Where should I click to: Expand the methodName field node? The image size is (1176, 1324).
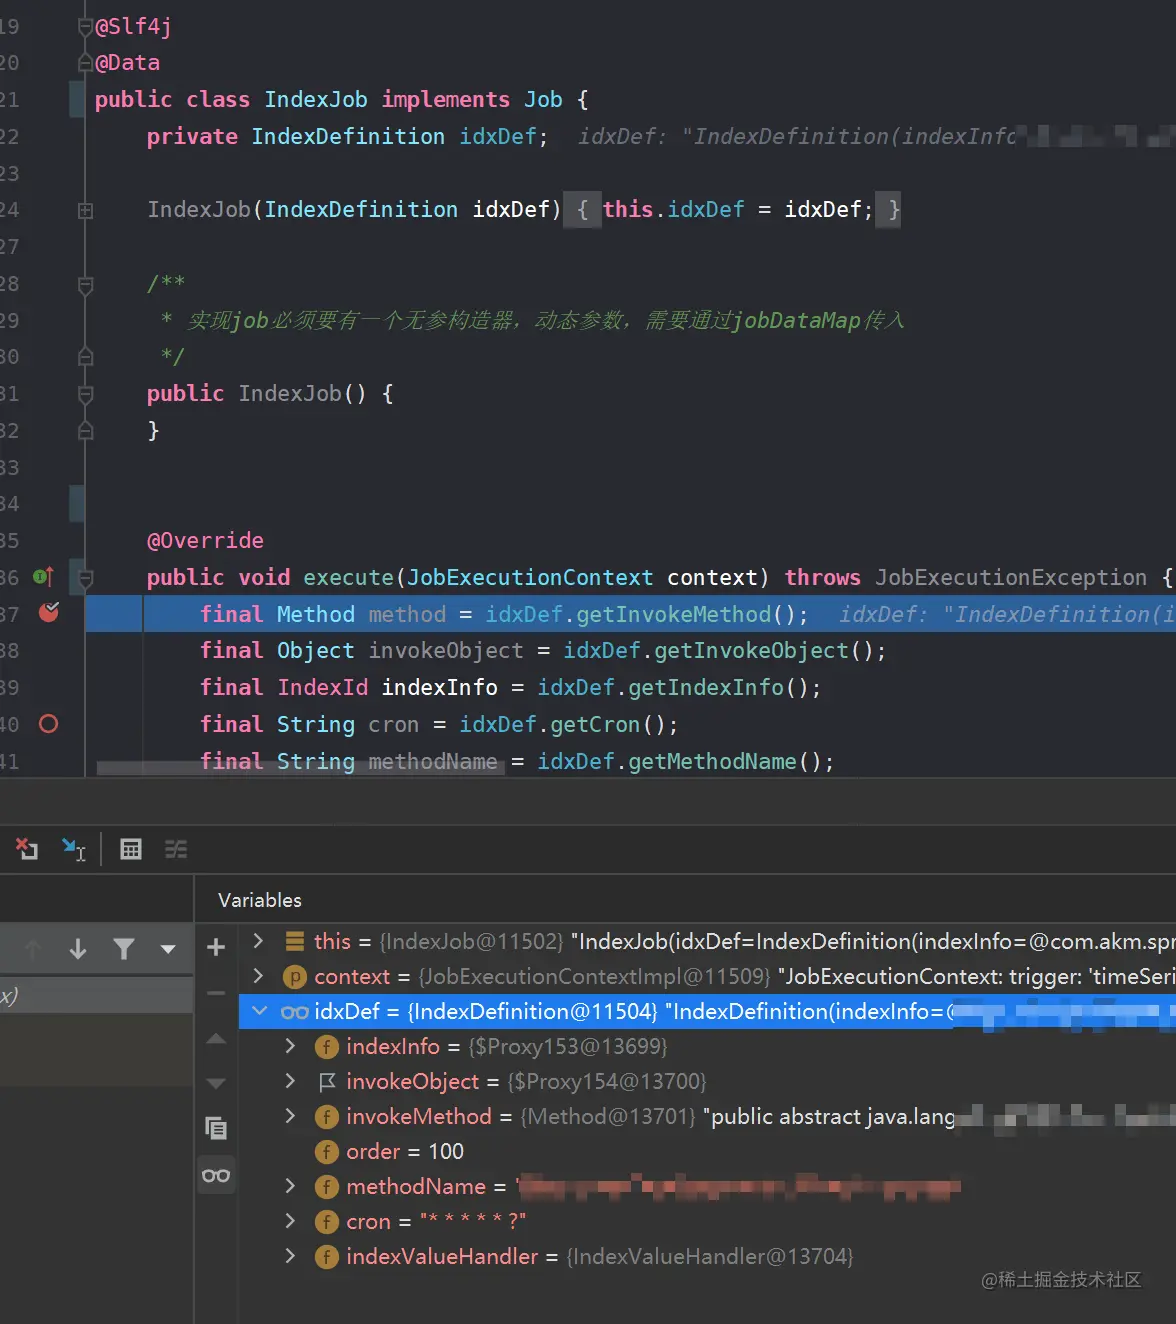(291, 1186)
